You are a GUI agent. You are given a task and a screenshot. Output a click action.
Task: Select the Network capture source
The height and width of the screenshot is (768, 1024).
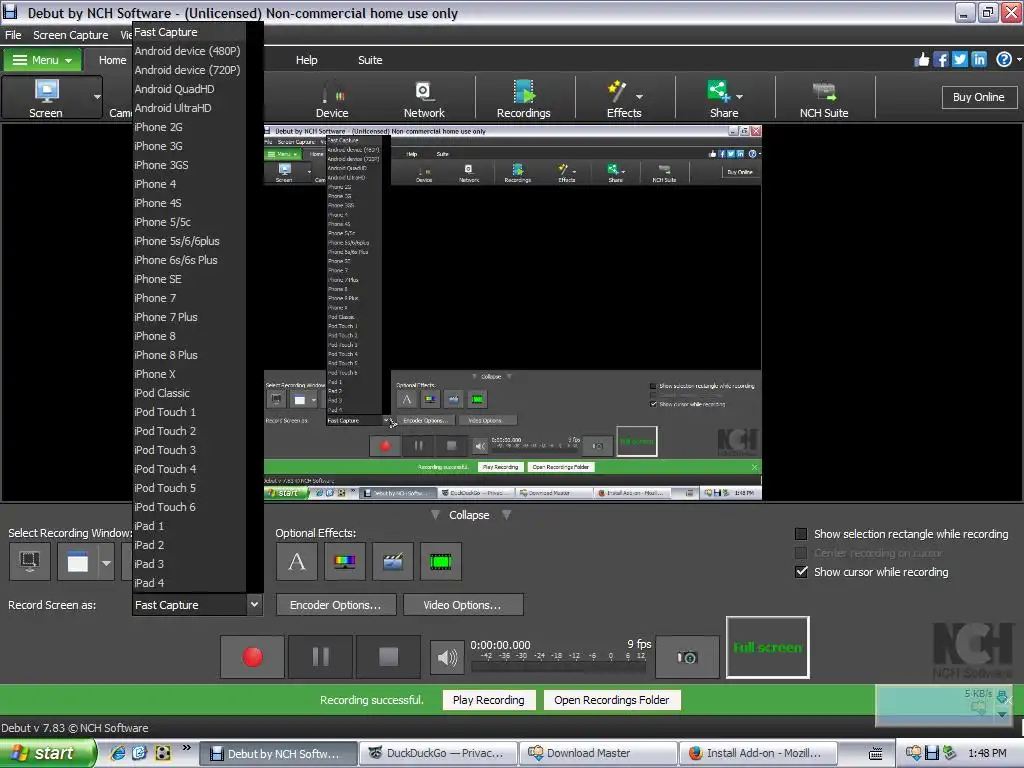click(424, 98)
